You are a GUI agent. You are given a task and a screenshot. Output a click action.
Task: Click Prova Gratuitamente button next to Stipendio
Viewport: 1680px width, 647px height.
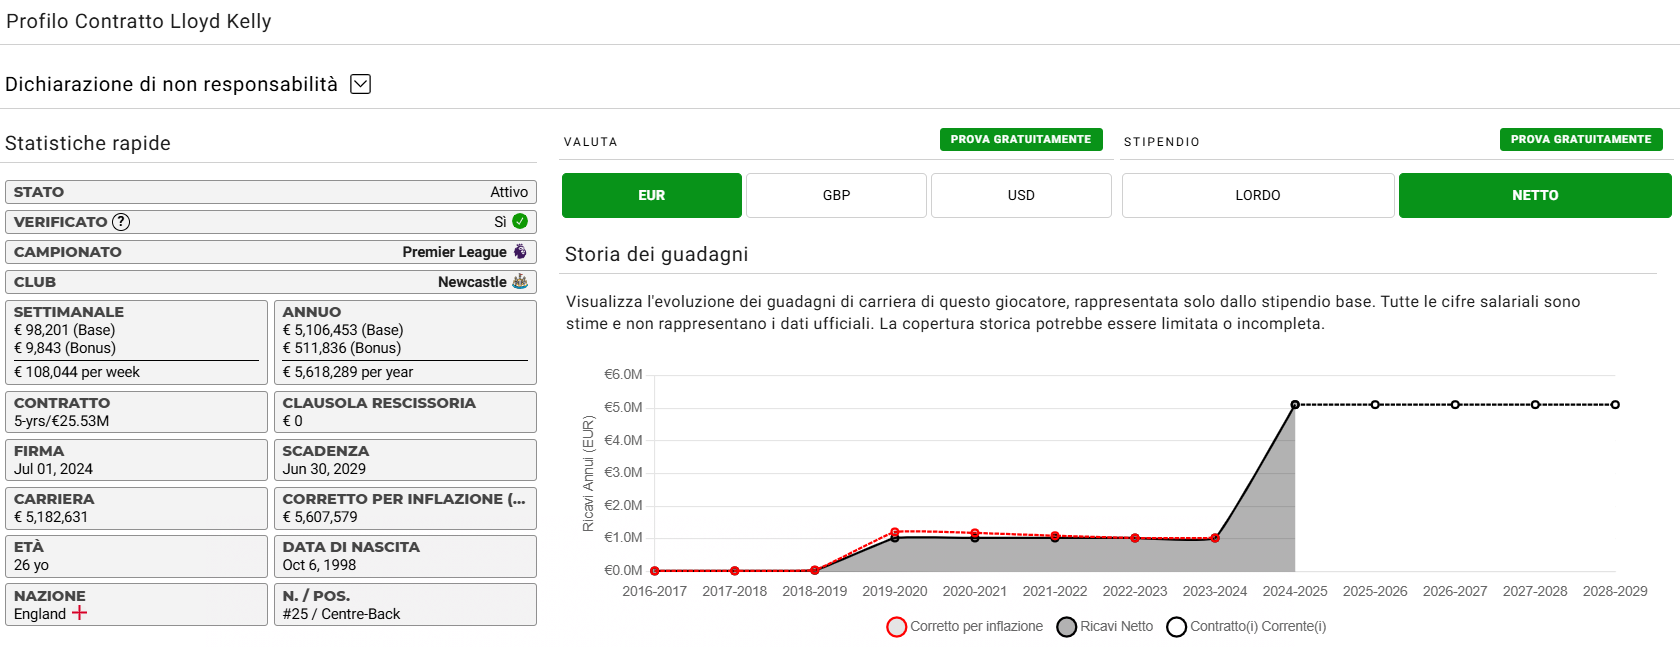(1581, 139)
